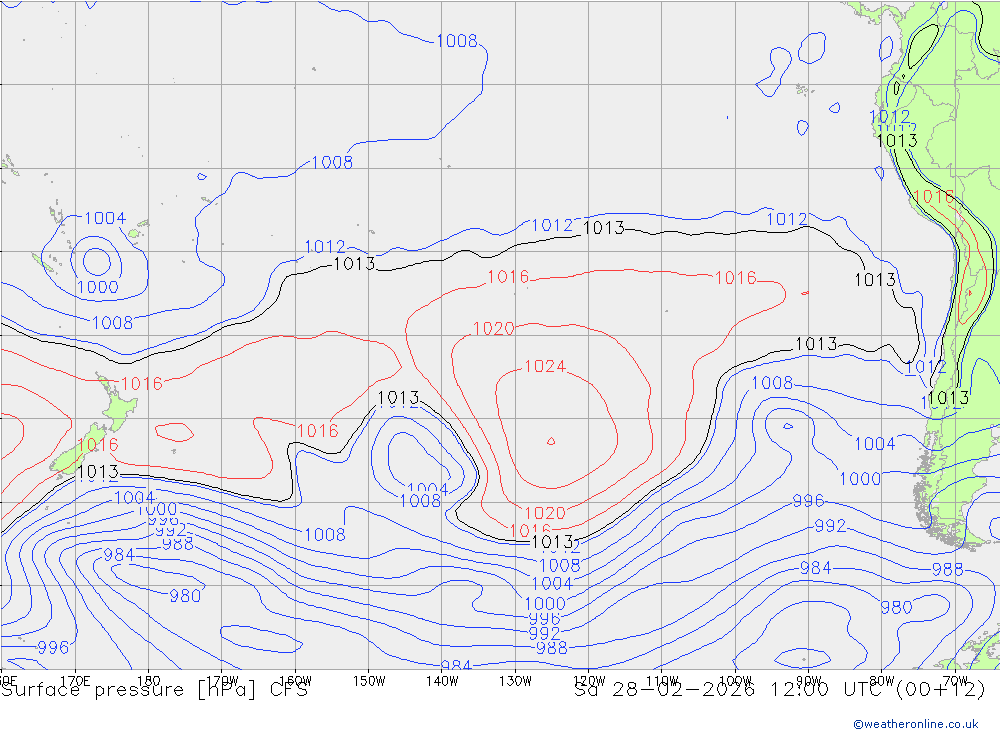Click the 90W longitude label
Screen dimensions: 1000x733
tap(809, 681)
